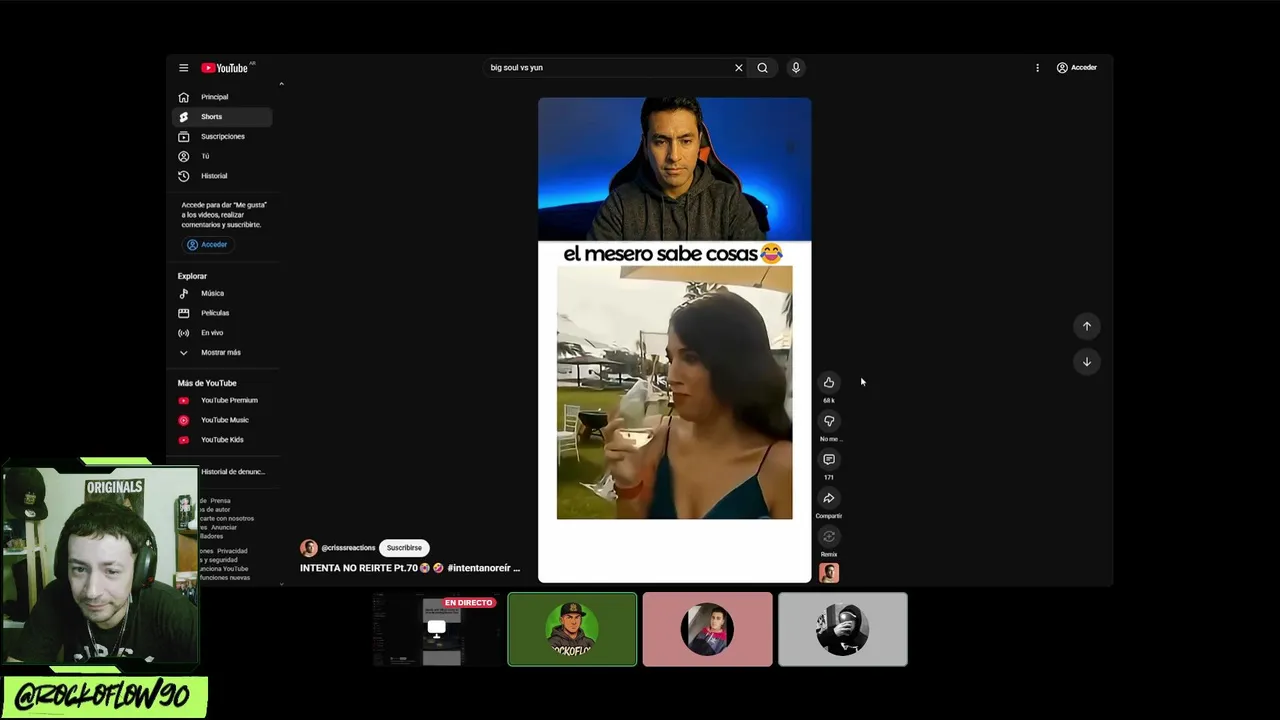This screenshot has height=720, width=1280.
Task: Select the EN DIRECTO thumbnail
Action: (437, 629)
